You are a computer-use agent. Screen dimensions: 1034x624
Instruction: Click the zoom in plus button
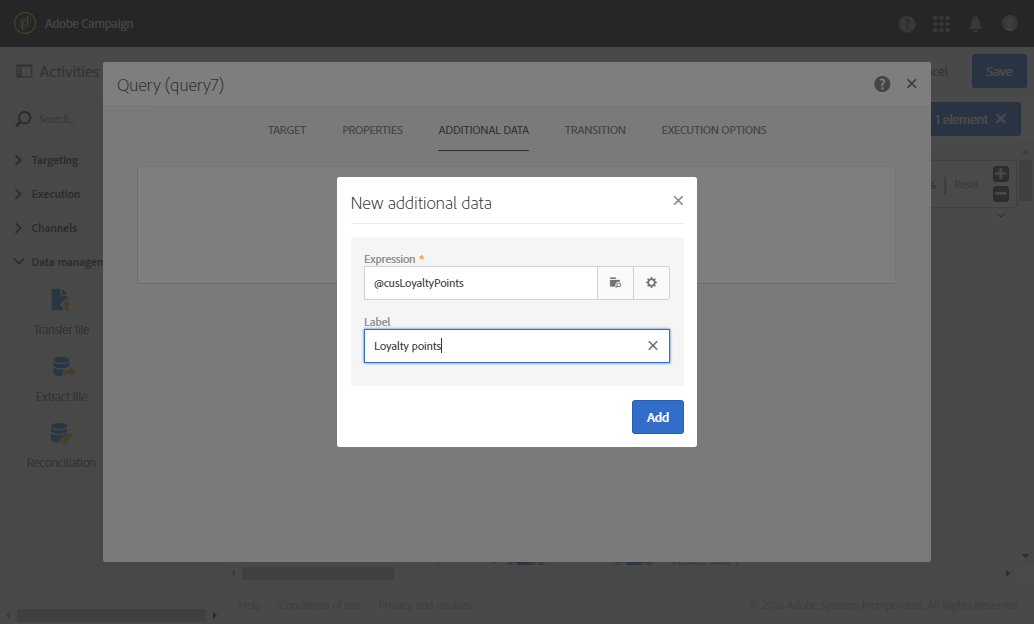1000,174
